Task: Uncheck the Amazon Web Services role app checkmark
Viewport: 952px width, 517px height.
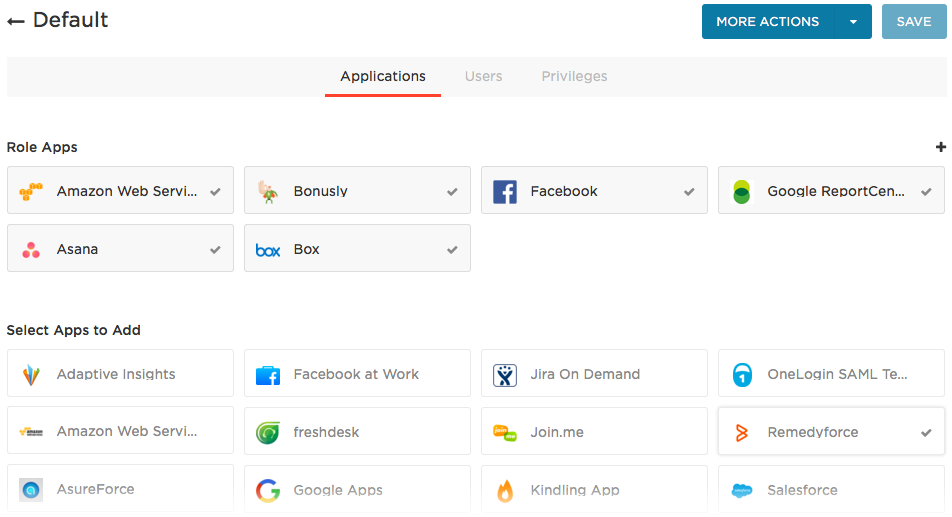Action: pos(215,192)
